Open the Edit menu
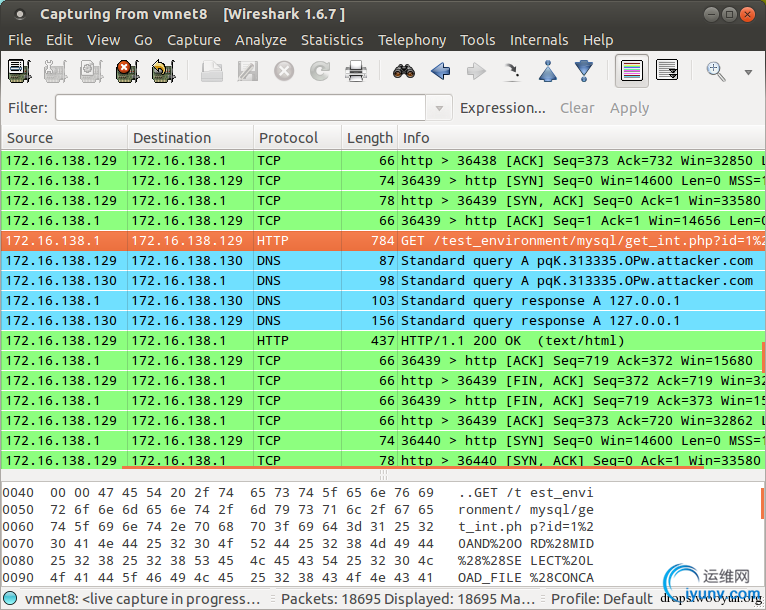 (x=59, y=40)
